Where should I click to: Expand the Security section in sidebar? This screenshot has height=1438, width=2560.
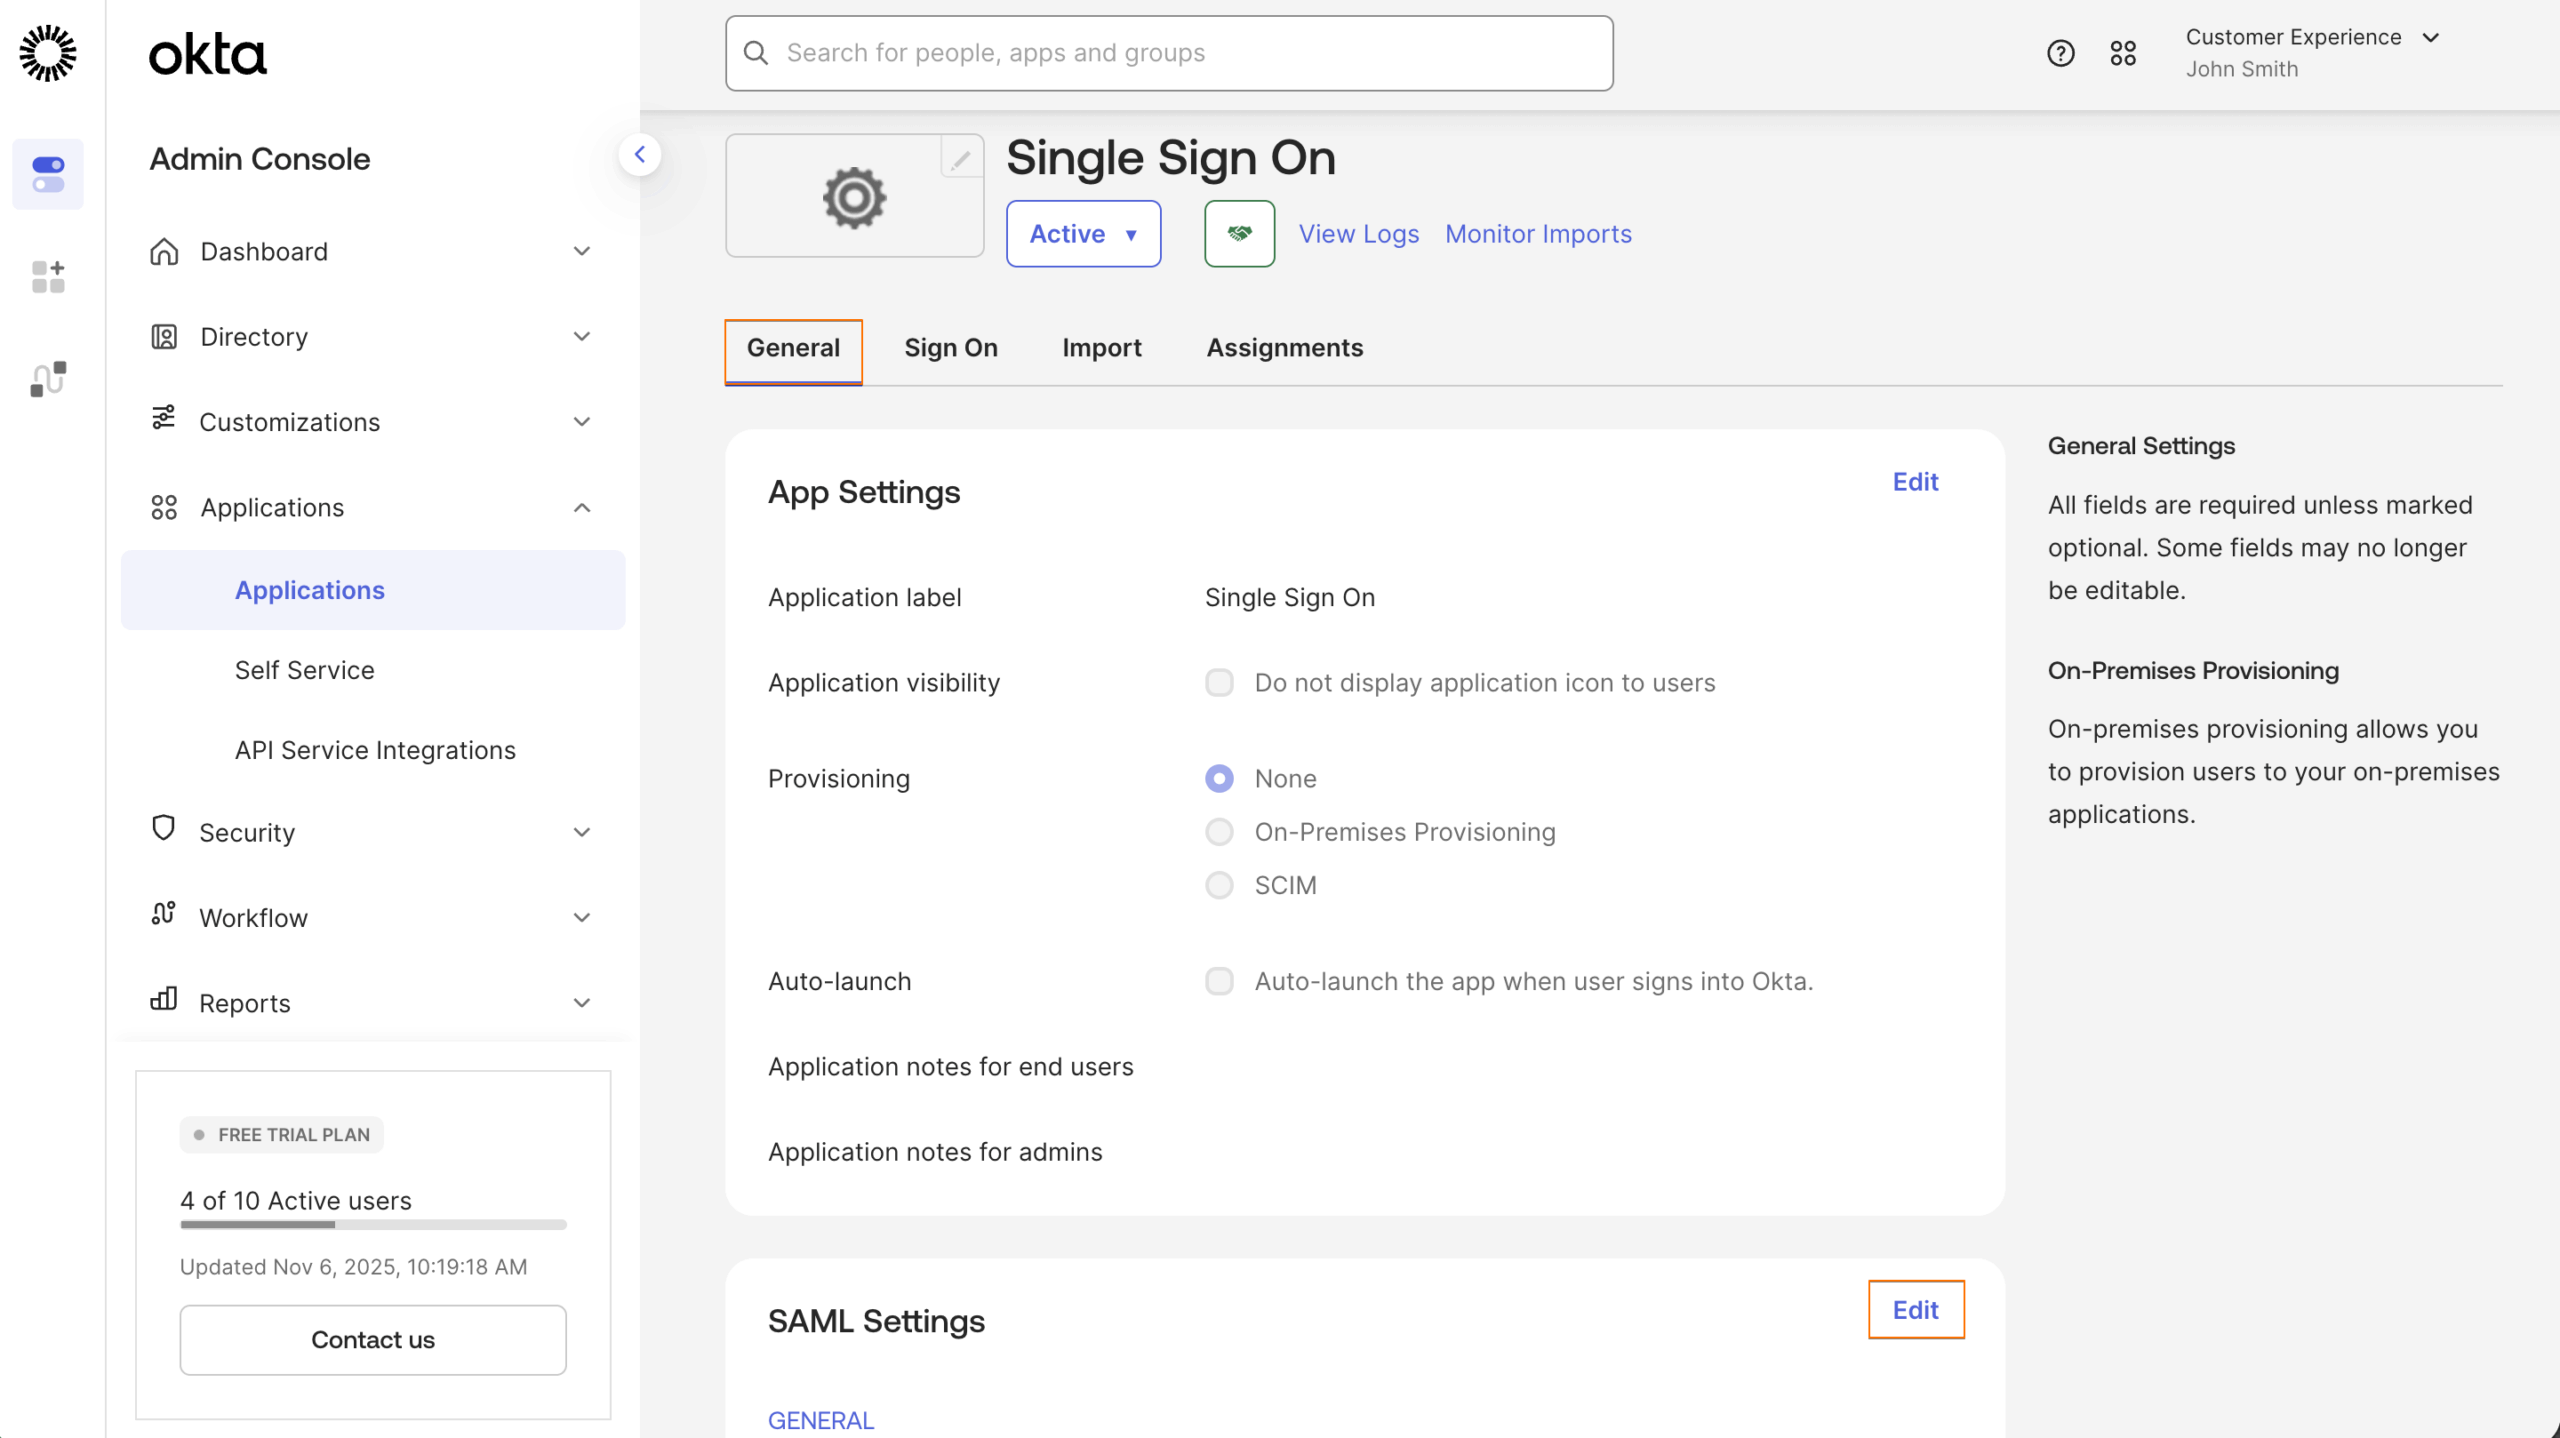[x=372, y=831]
